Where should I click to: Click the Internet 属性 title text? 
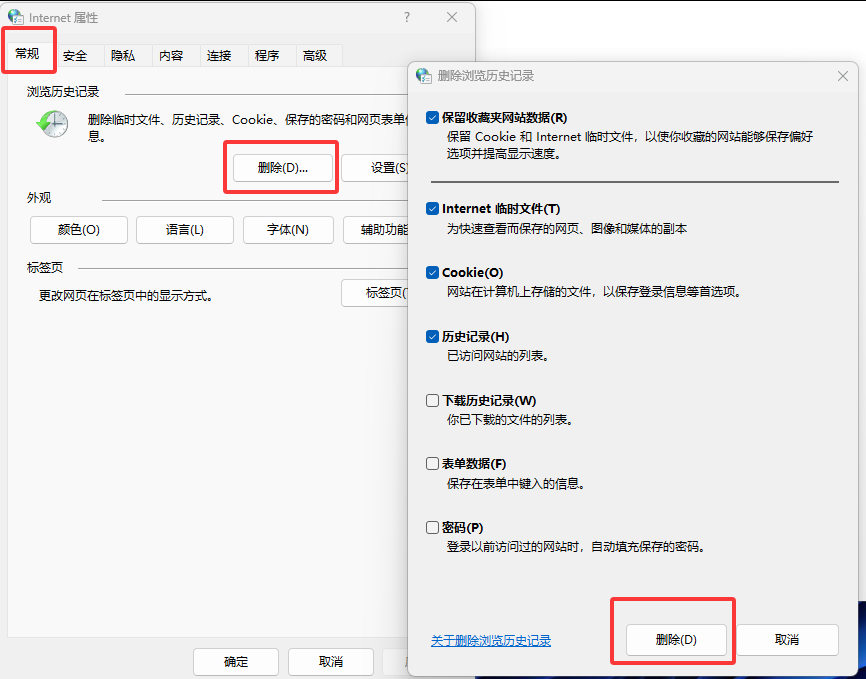pos(63,18)
